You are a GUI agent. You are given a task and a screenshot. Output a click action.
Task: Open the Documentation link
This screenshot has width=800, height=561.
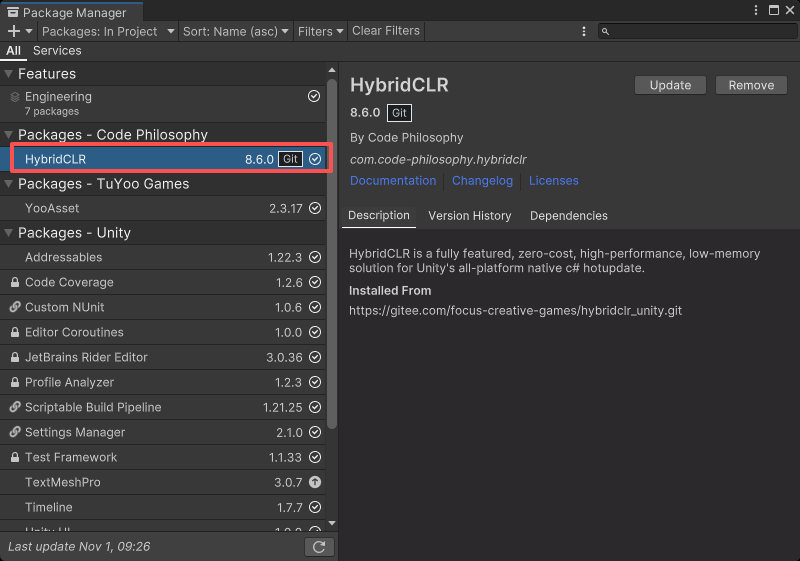pyautogui.click(x=393, y=181)
